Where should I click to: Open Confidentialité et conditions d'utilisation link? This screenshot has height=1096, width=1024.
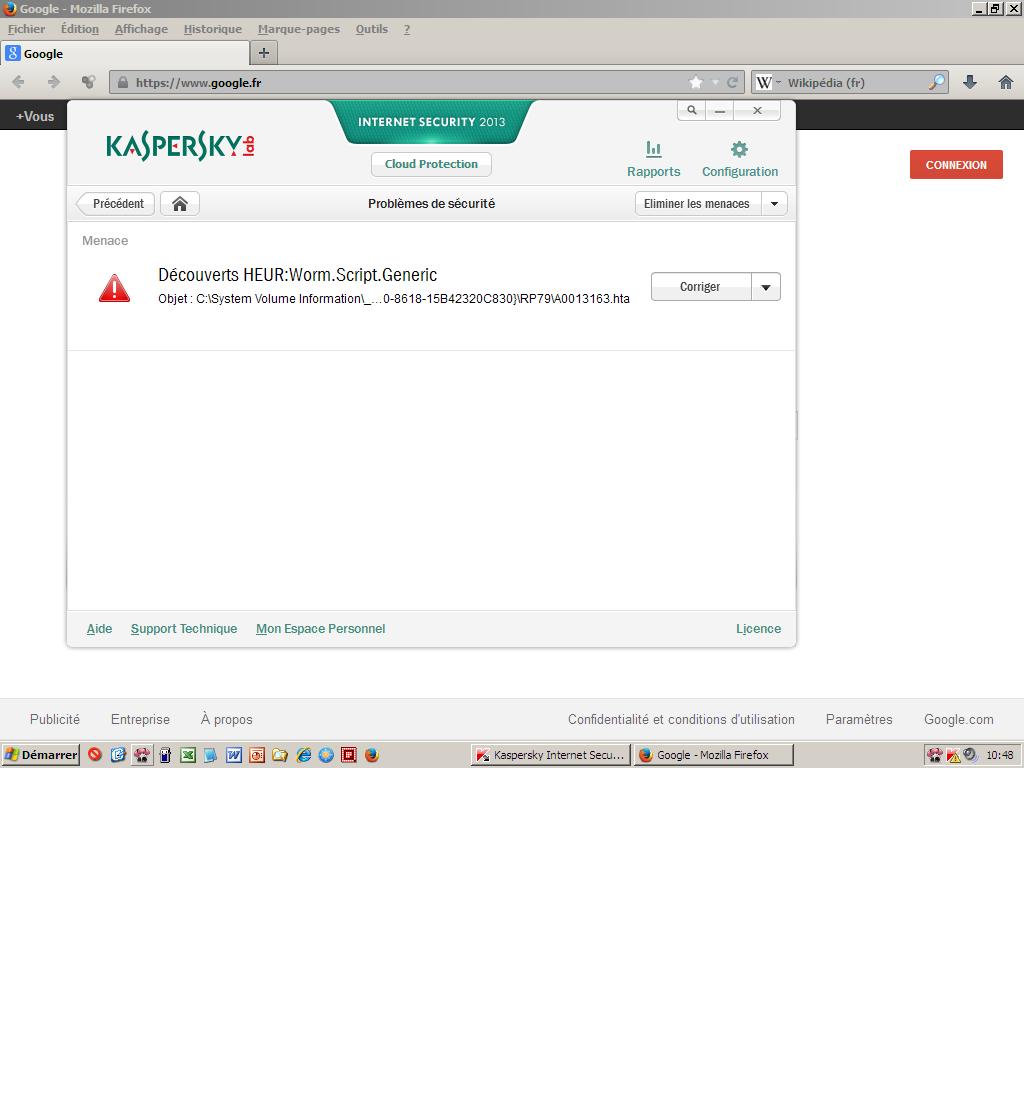click(x=681, y=719)
